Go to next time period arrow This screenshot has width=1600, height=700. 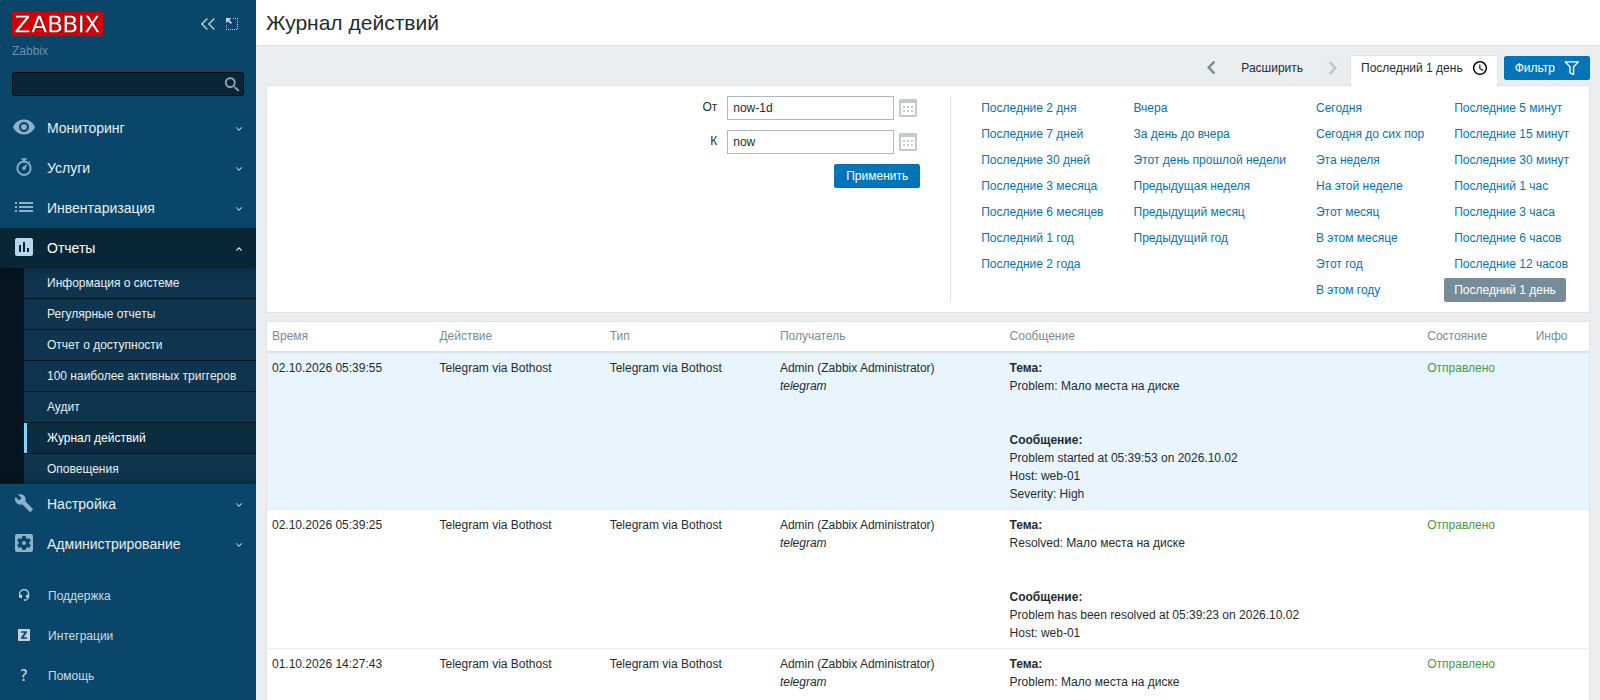1332,68
